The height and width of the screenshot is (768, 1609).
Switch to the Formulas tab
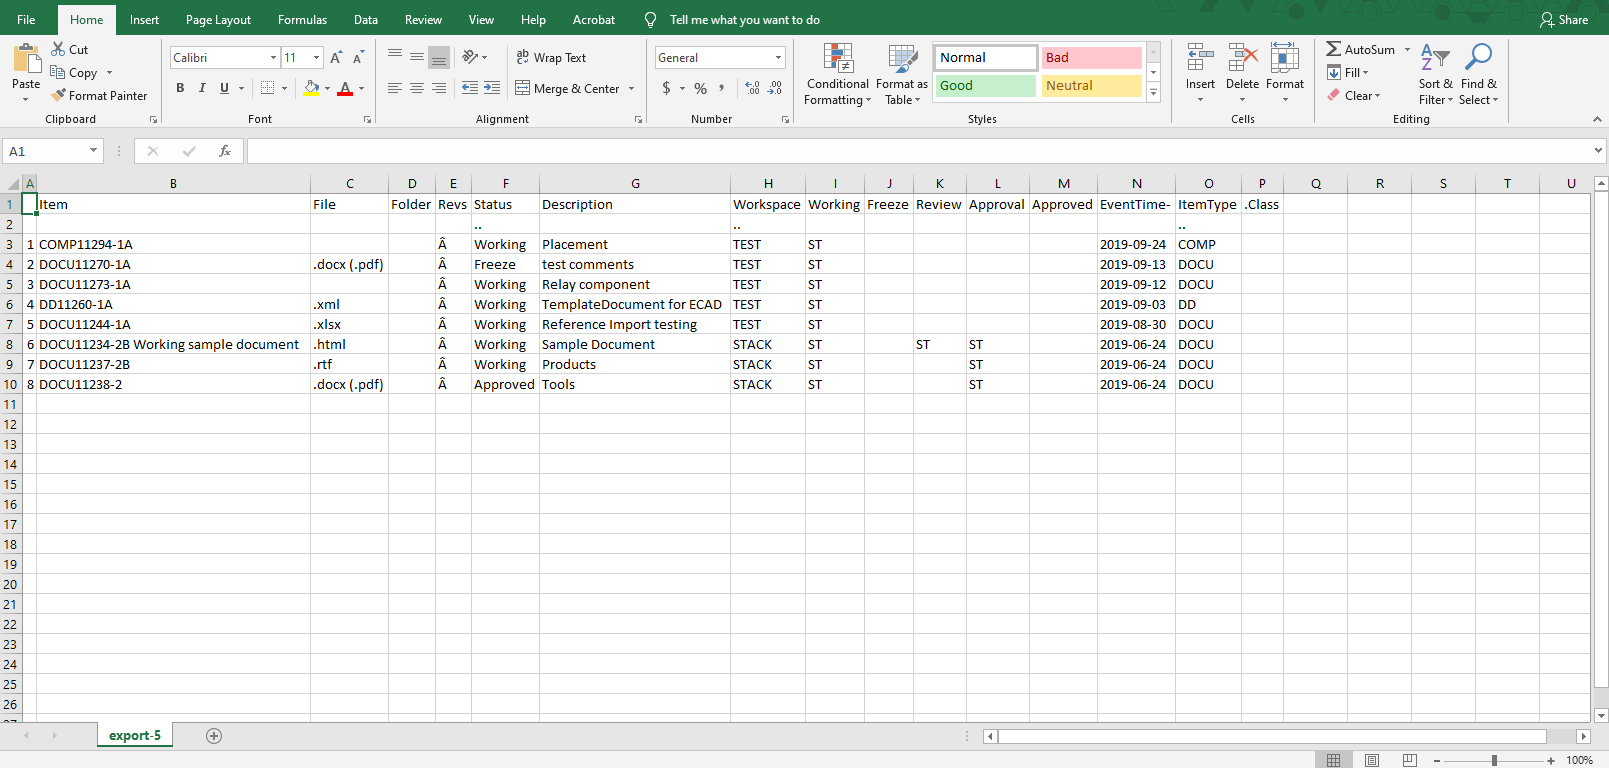302,19
